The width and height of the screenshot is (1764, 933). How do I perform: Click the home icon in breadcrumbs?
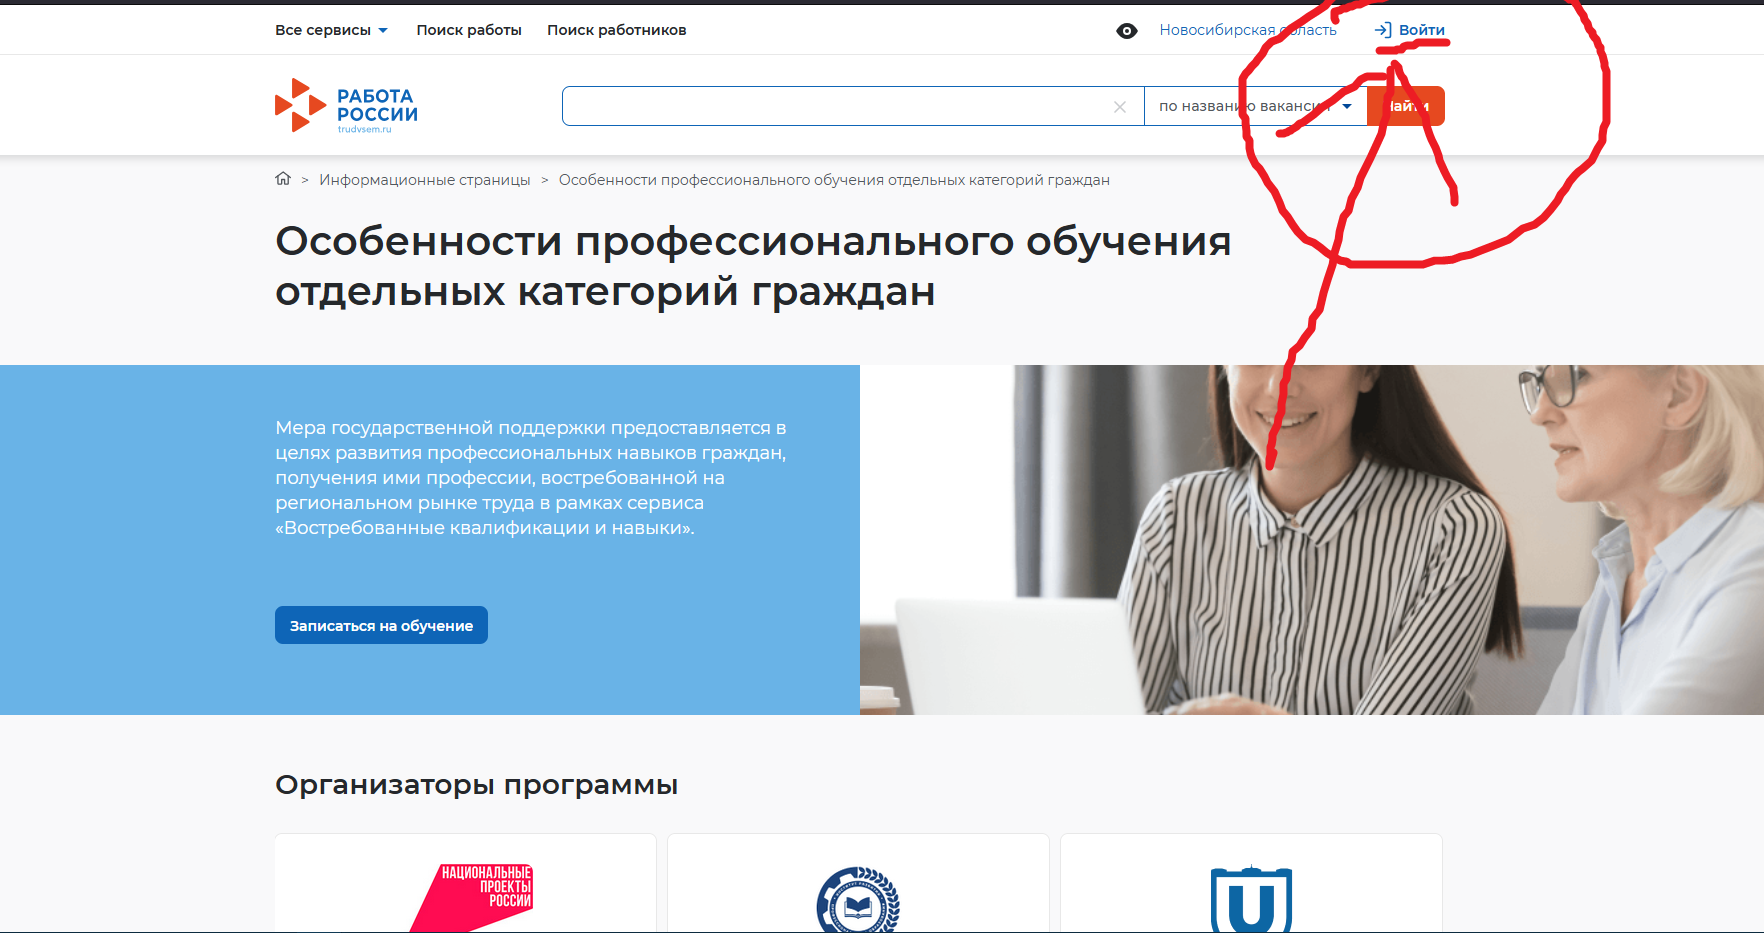tap(283, 179)
